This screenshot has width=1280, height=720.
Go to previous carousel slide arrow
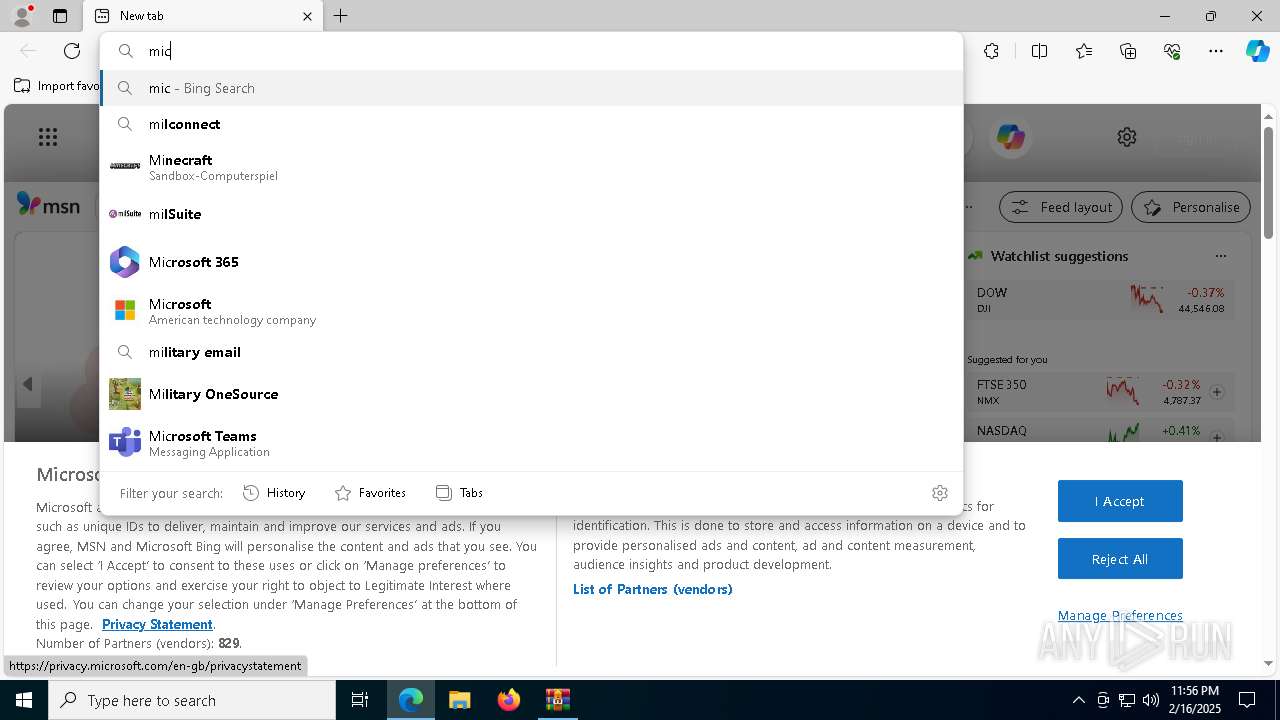click(28, 384)
